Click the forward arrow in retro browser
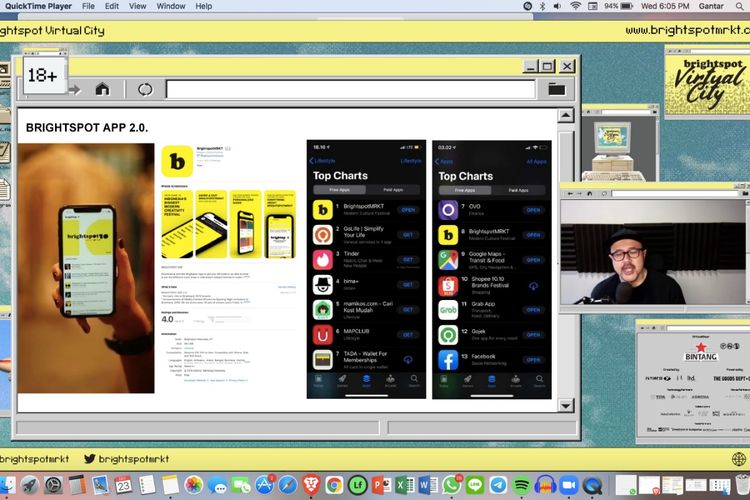 pyautogui.click(x=75, y=89)
